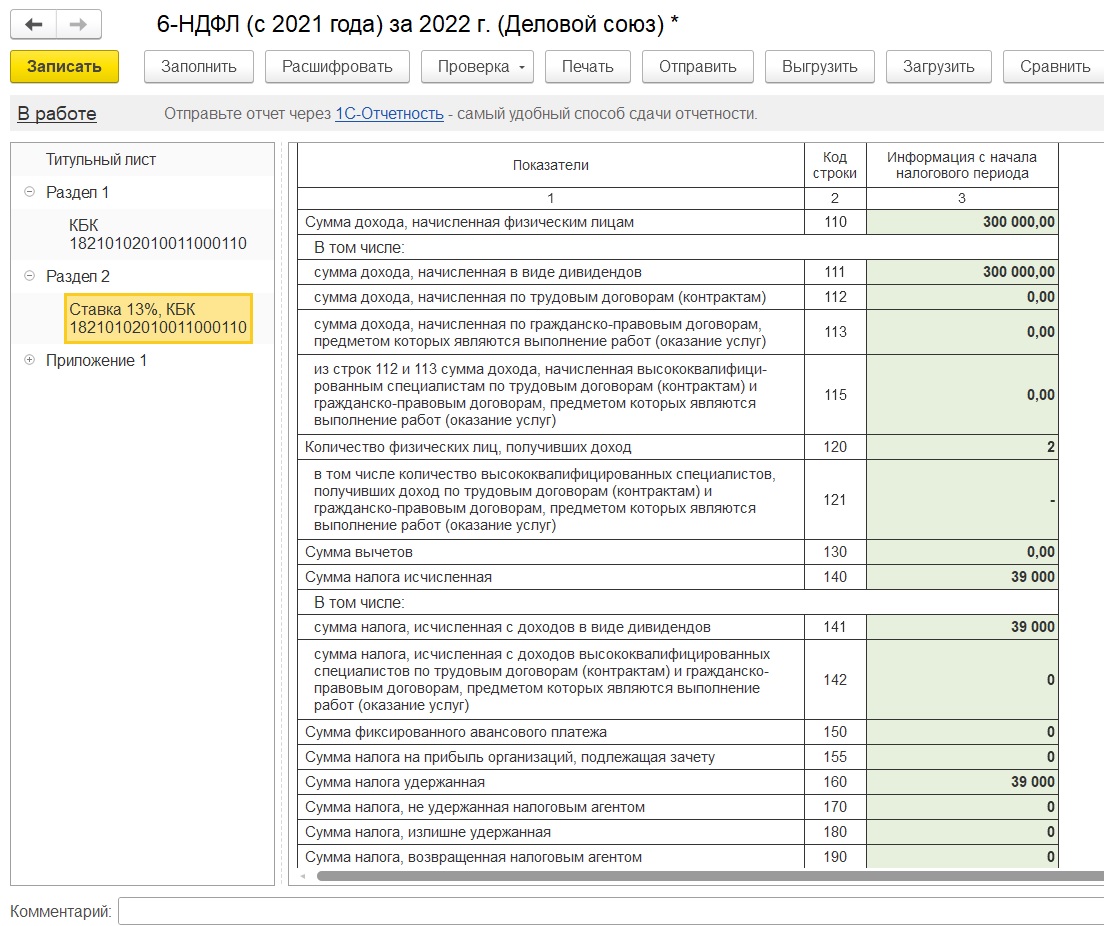Click the Код строки column header
The height and width of the screenshot is (926, 1104).
click(834, 165)
